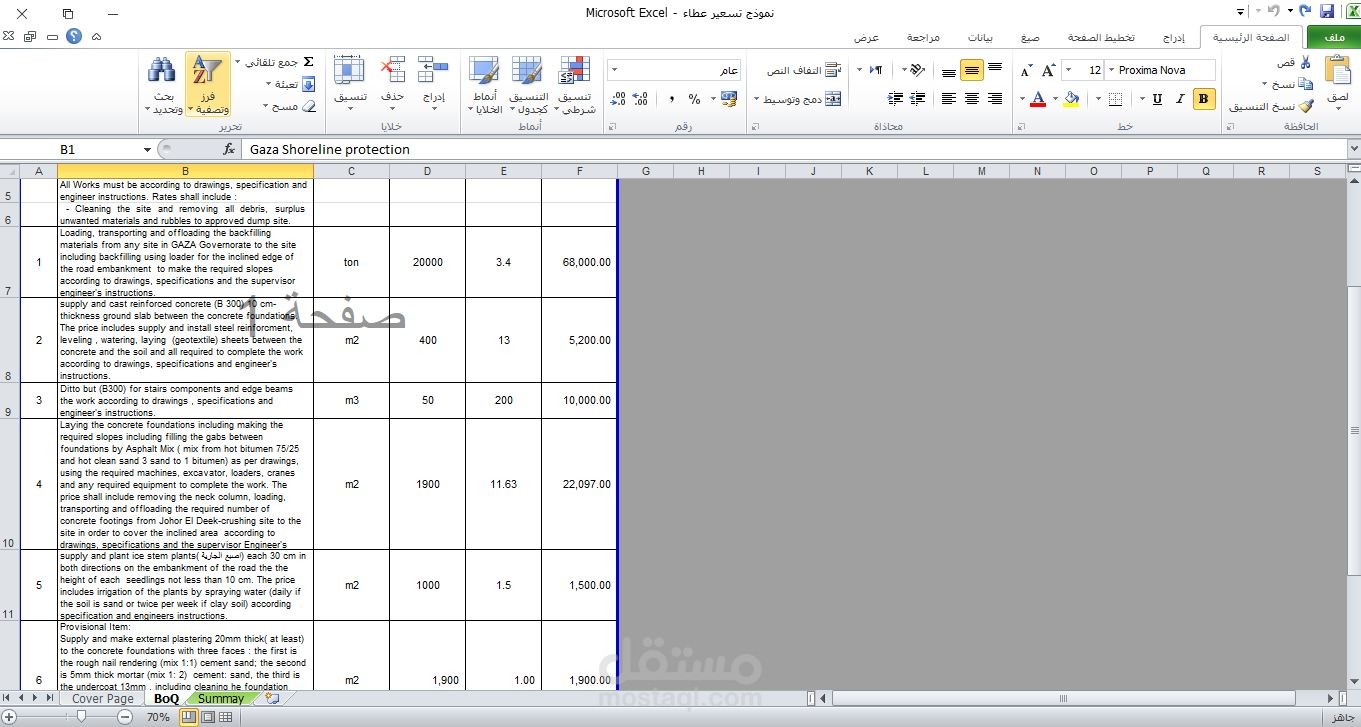The height and width of the screenshot is (727, 1361).
Task: Open the Excel Help question mark
Action: [74, 36]
